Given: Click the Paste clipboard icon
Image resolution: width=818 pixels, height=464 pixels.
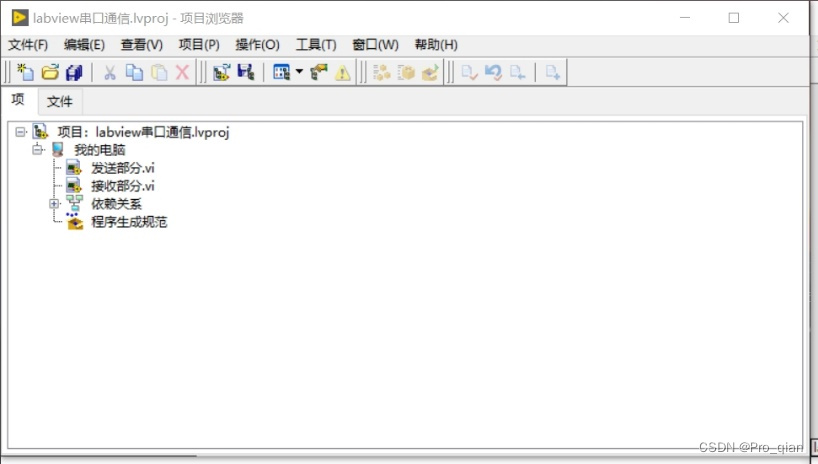Looking at the screenshot, I should [x=159, y=72].
